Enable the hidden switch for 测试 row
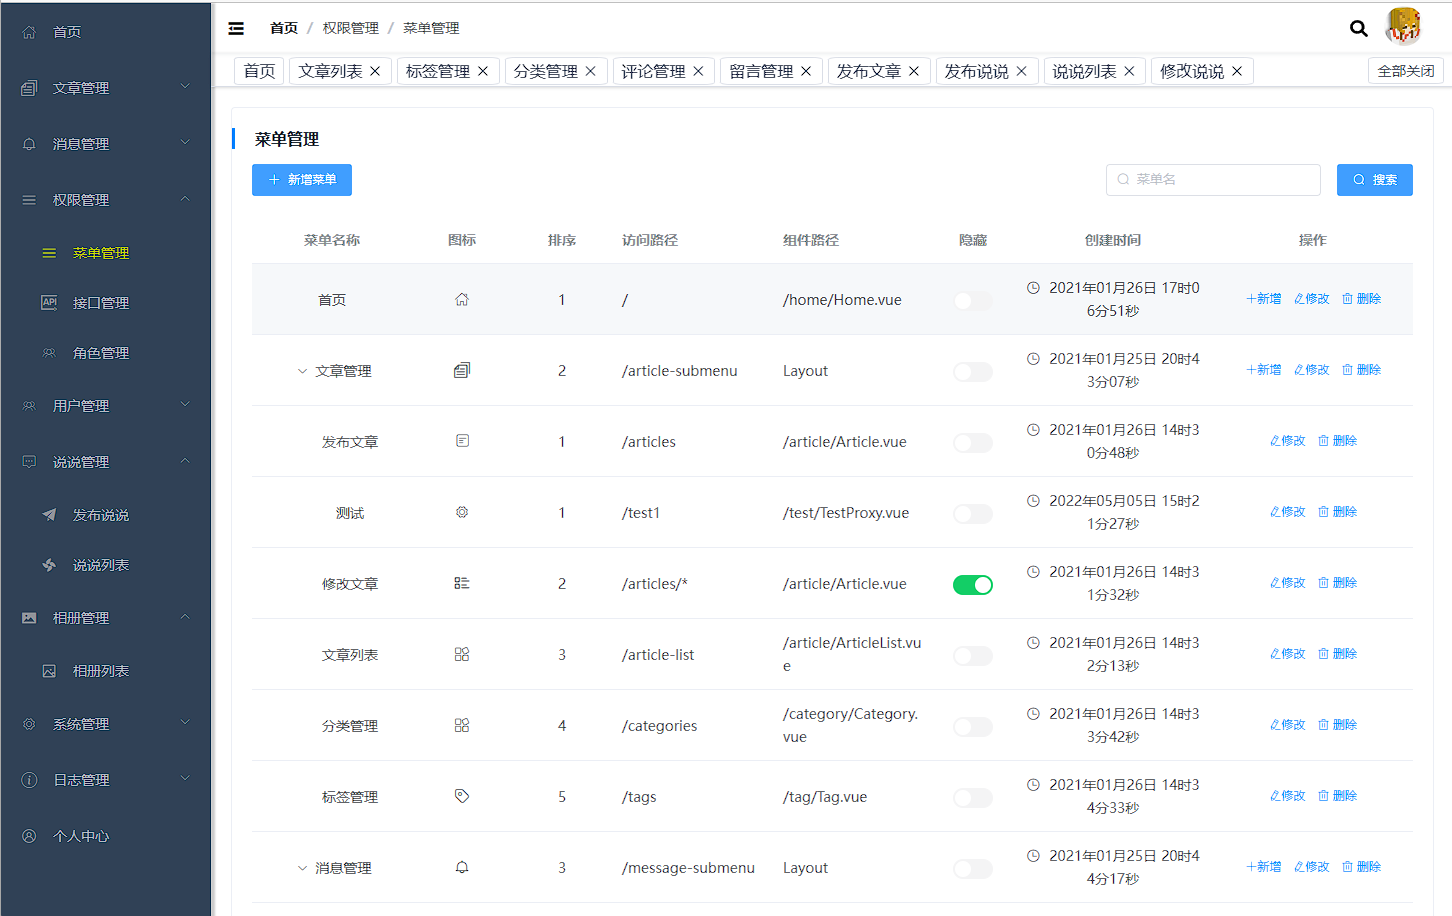Screen dimensions: 1452x916 pyautogui.click(x=972, y=513)
